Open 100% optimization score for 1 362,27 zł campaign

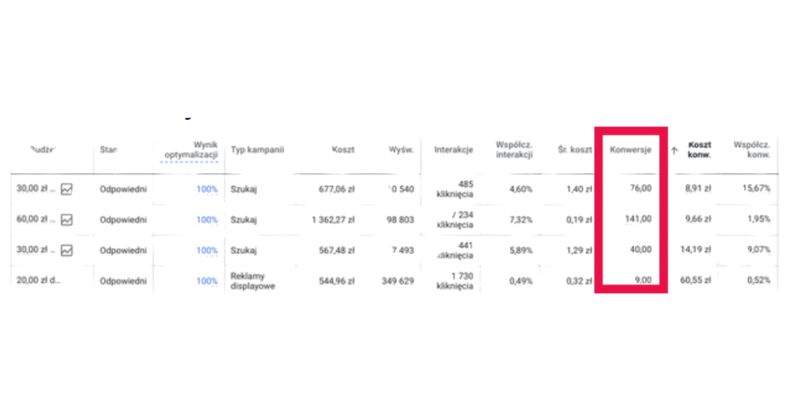pyautogui.click(x=207, y=219)
